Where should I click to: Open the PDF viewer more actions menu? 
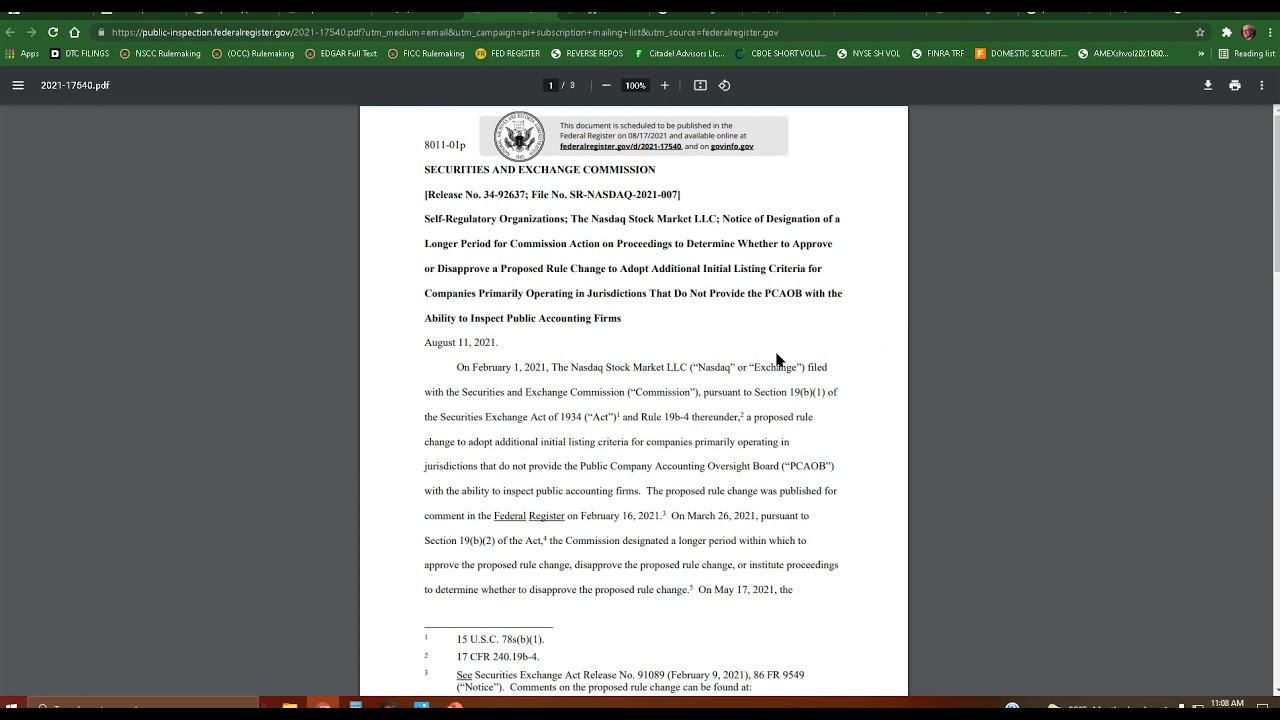pos(1262,85)
